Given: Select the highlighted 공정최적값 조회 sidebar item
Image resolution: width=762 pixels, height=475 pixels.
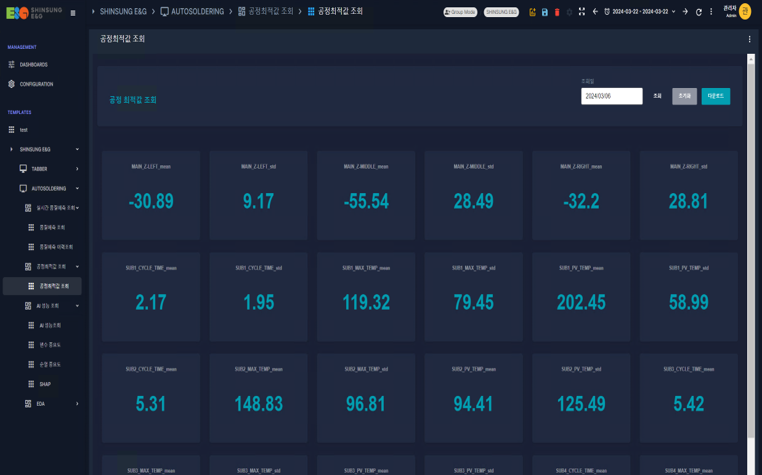Looking at the screenshot, I should (42, 286).
